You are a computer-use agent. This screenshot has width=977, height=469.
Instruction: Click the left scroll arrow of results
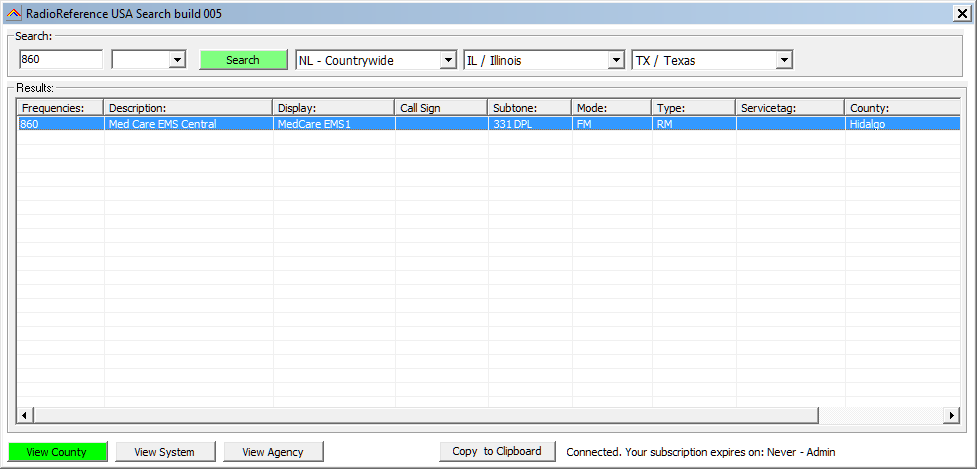click(x=25, y=415)
